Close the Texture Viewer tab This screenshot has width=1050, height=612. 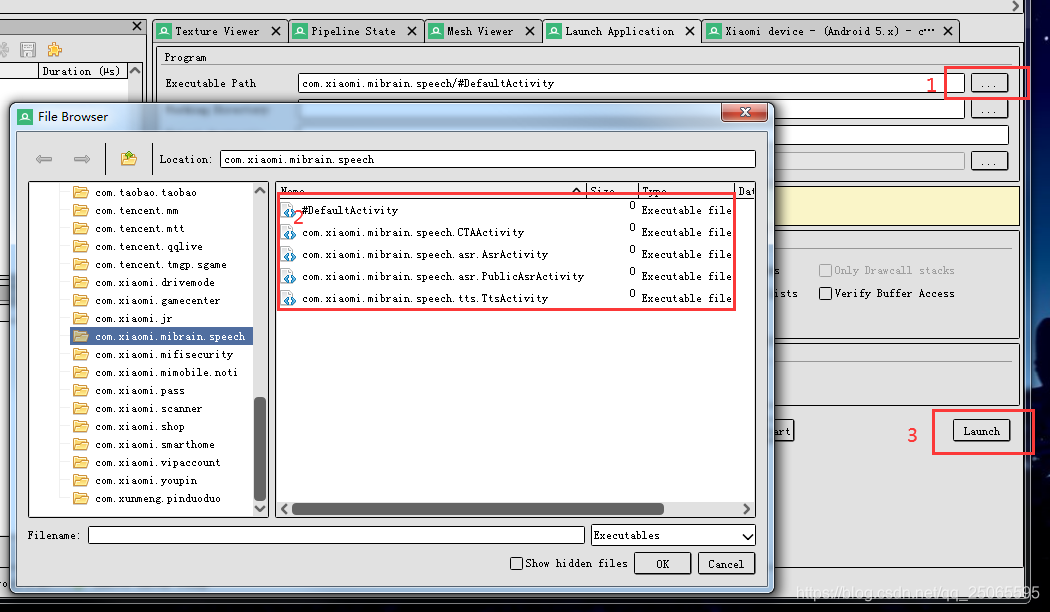pos(276,31)
